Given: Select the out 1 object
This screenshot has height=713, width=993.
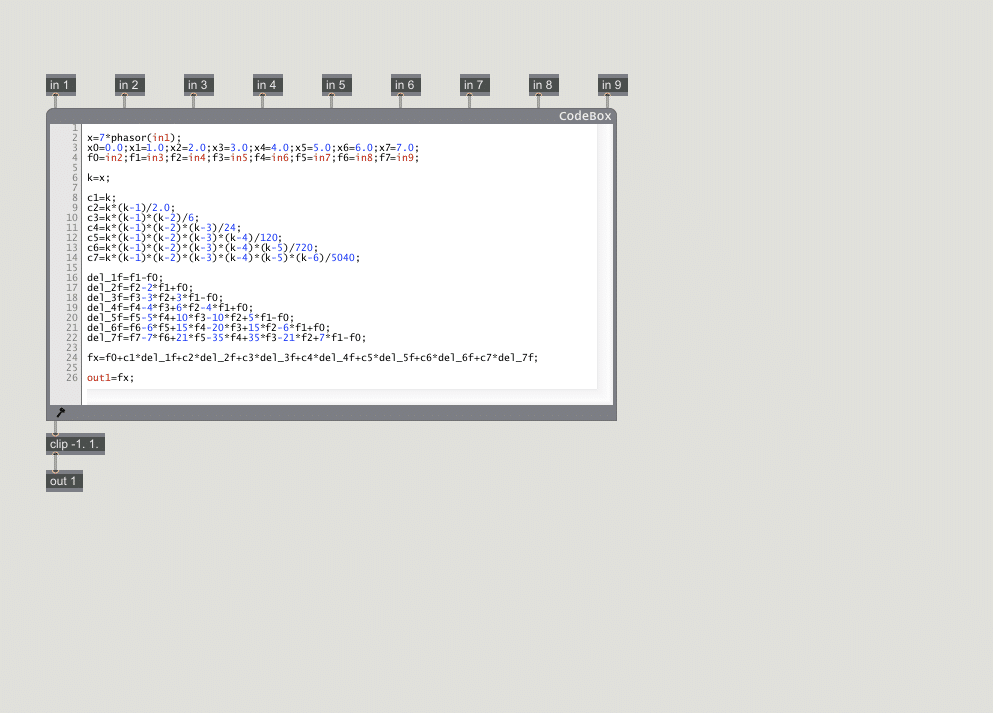Looking at the screenshot, I should [63, 480].
